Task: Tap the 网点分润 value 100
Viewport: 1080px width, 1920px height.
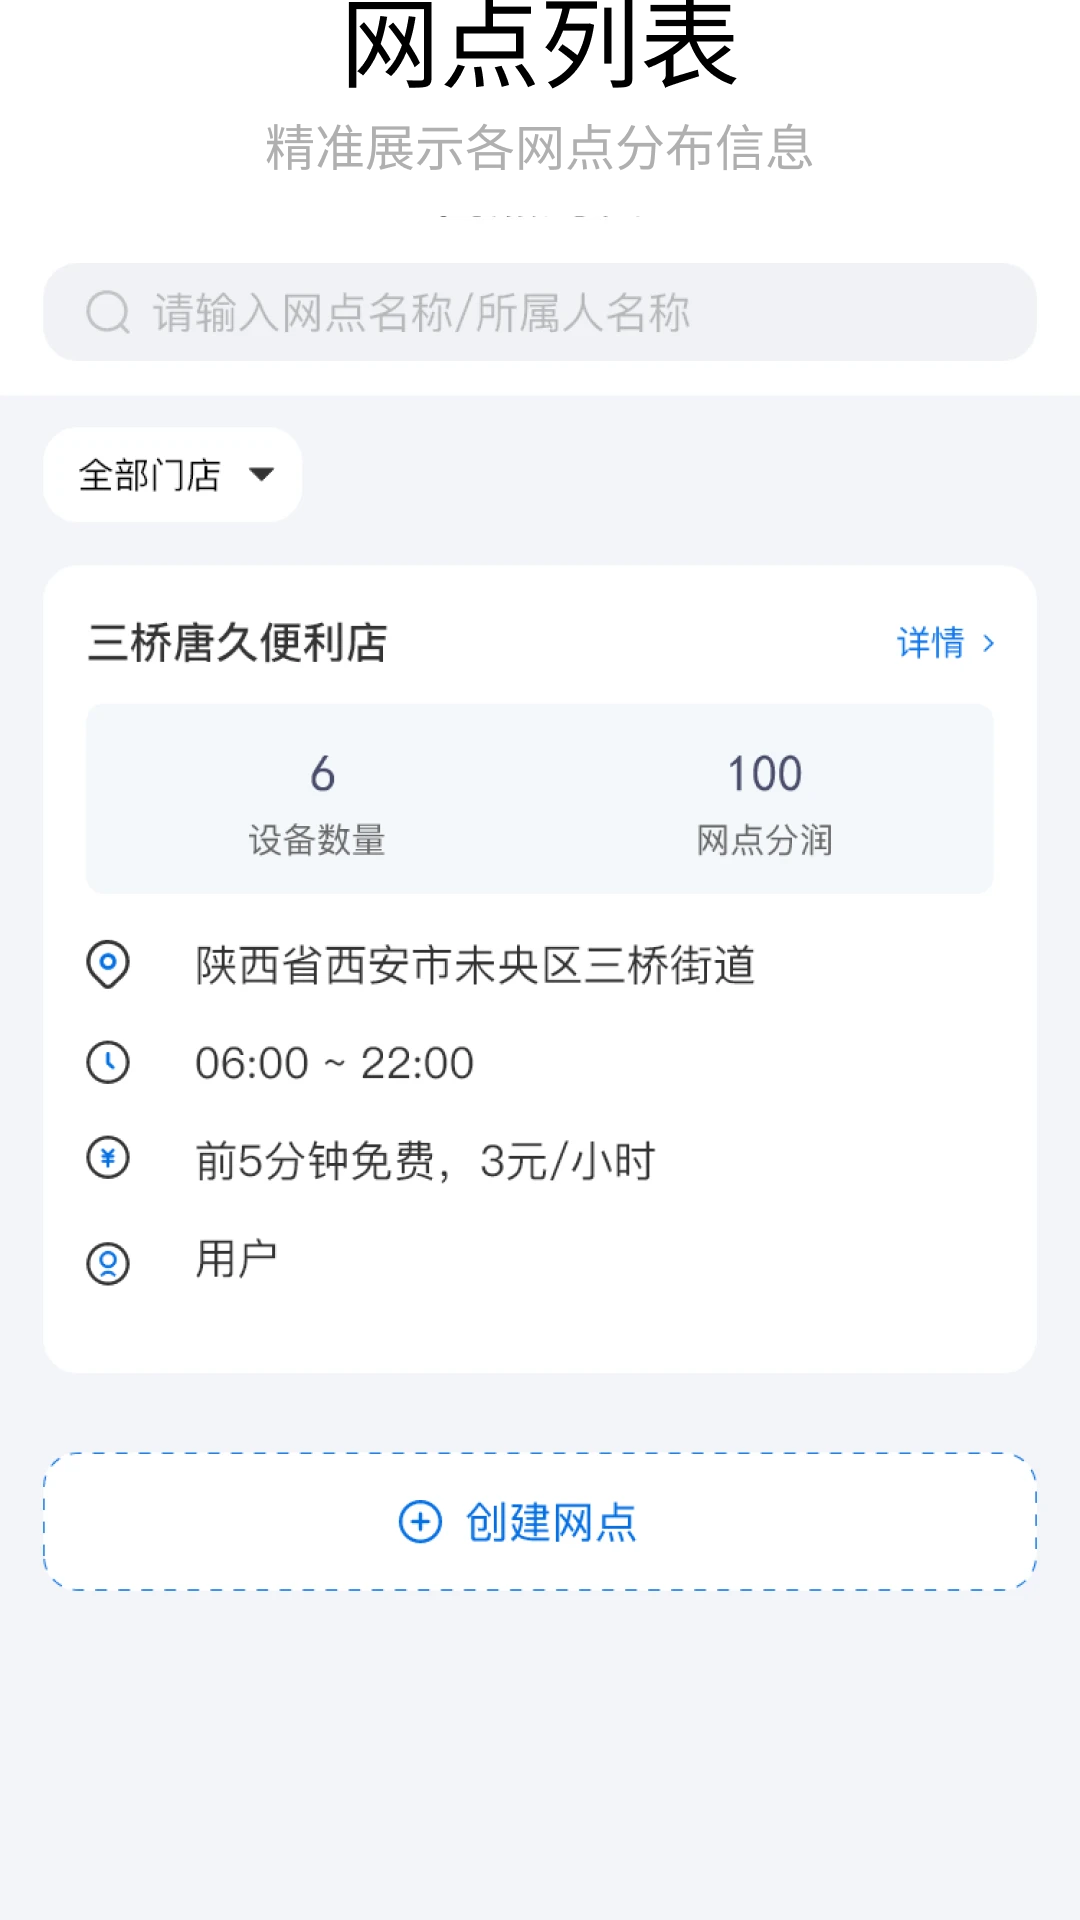Action: pos(764,775)
